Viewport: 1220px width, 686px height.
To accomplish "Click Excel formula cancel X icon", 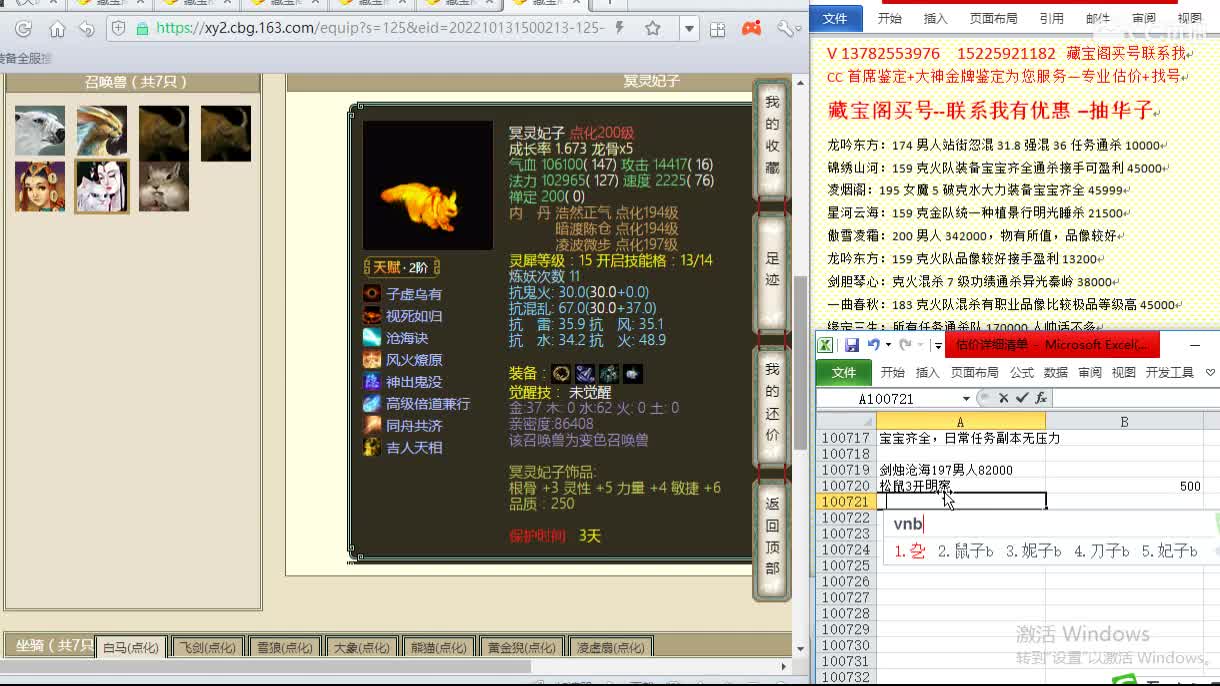I will pos(1003,398).
